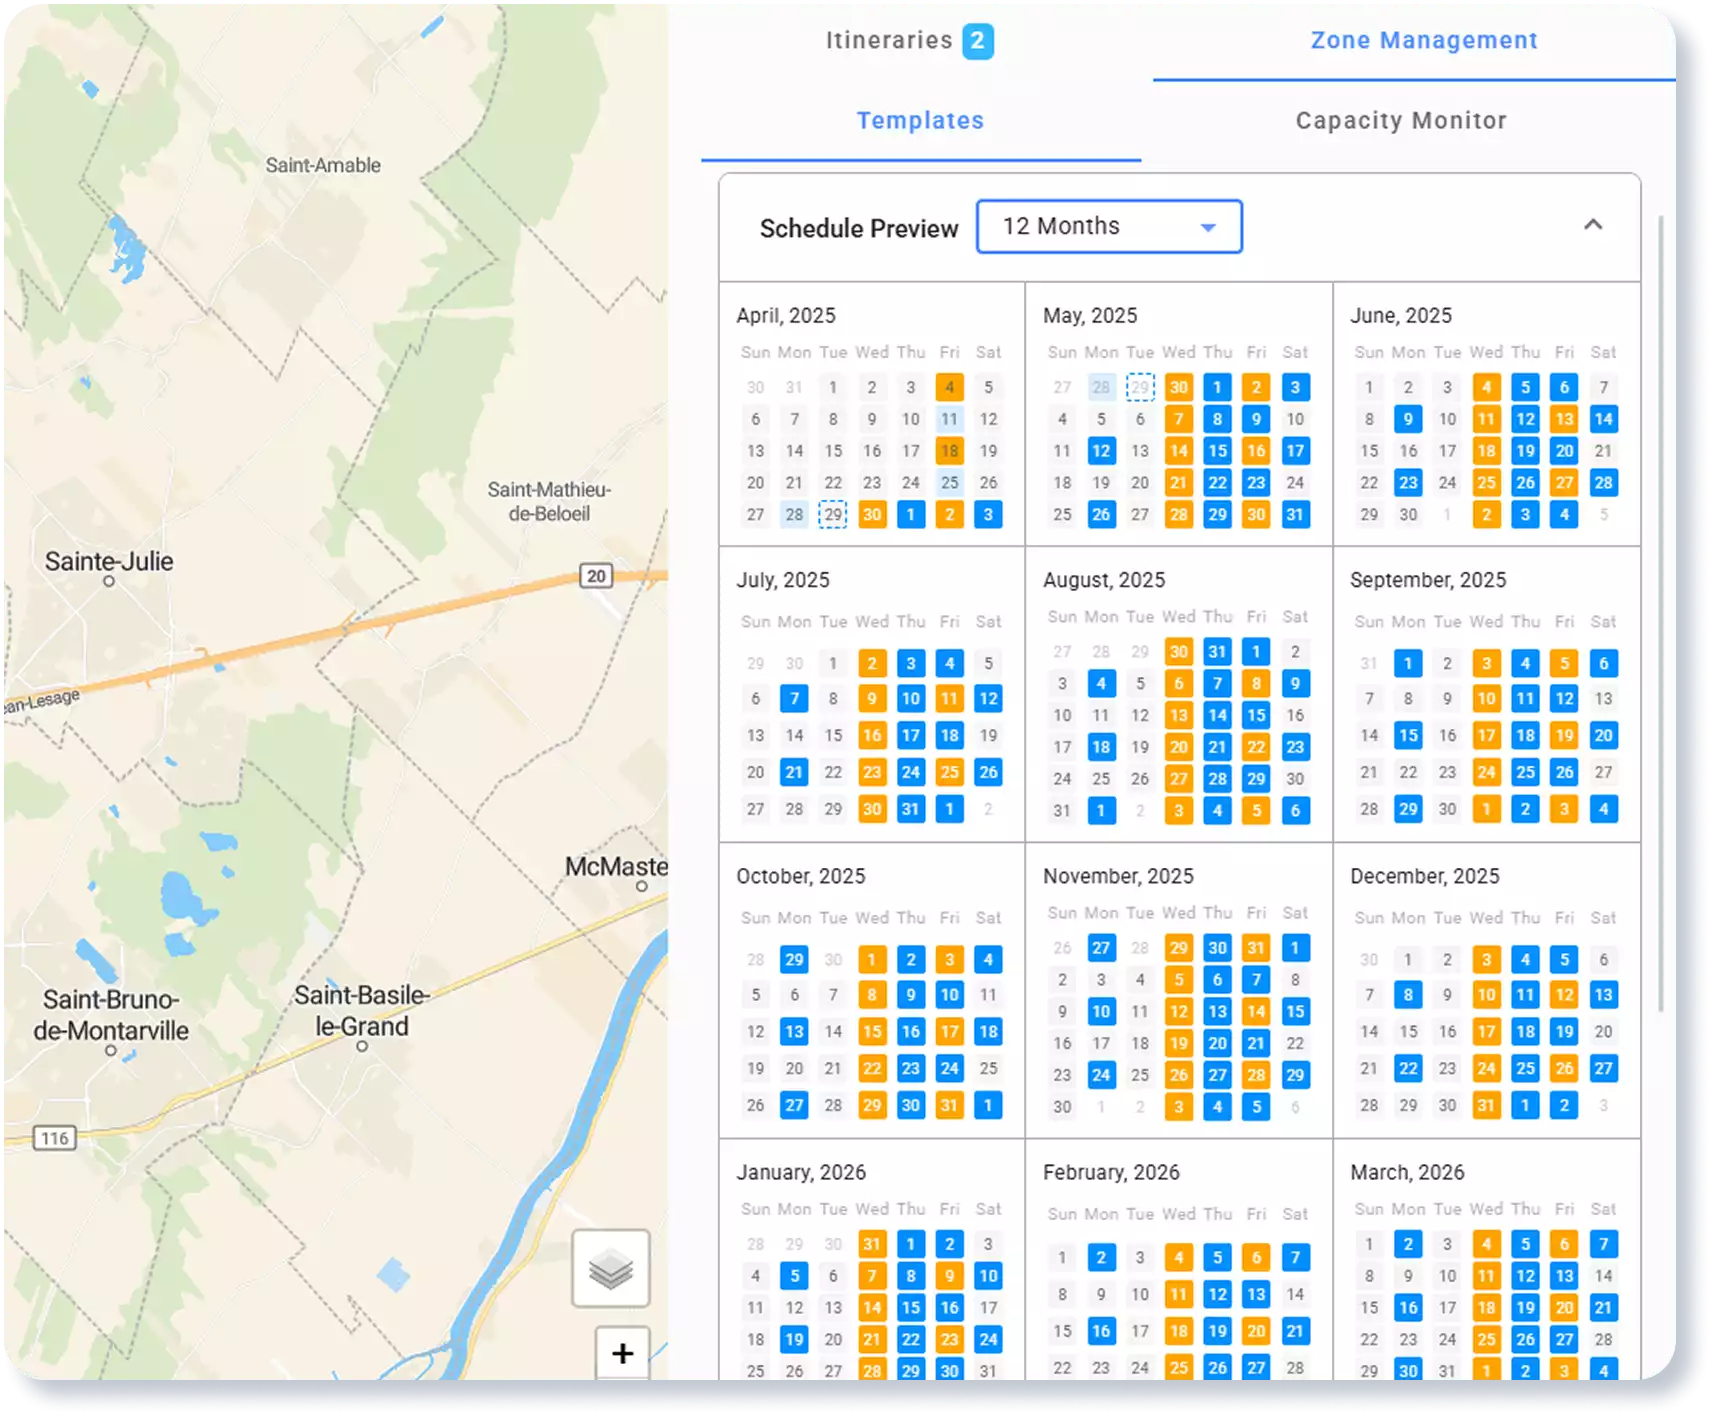
Task: Click the orange July 30 date
Action: pos(872,808)
